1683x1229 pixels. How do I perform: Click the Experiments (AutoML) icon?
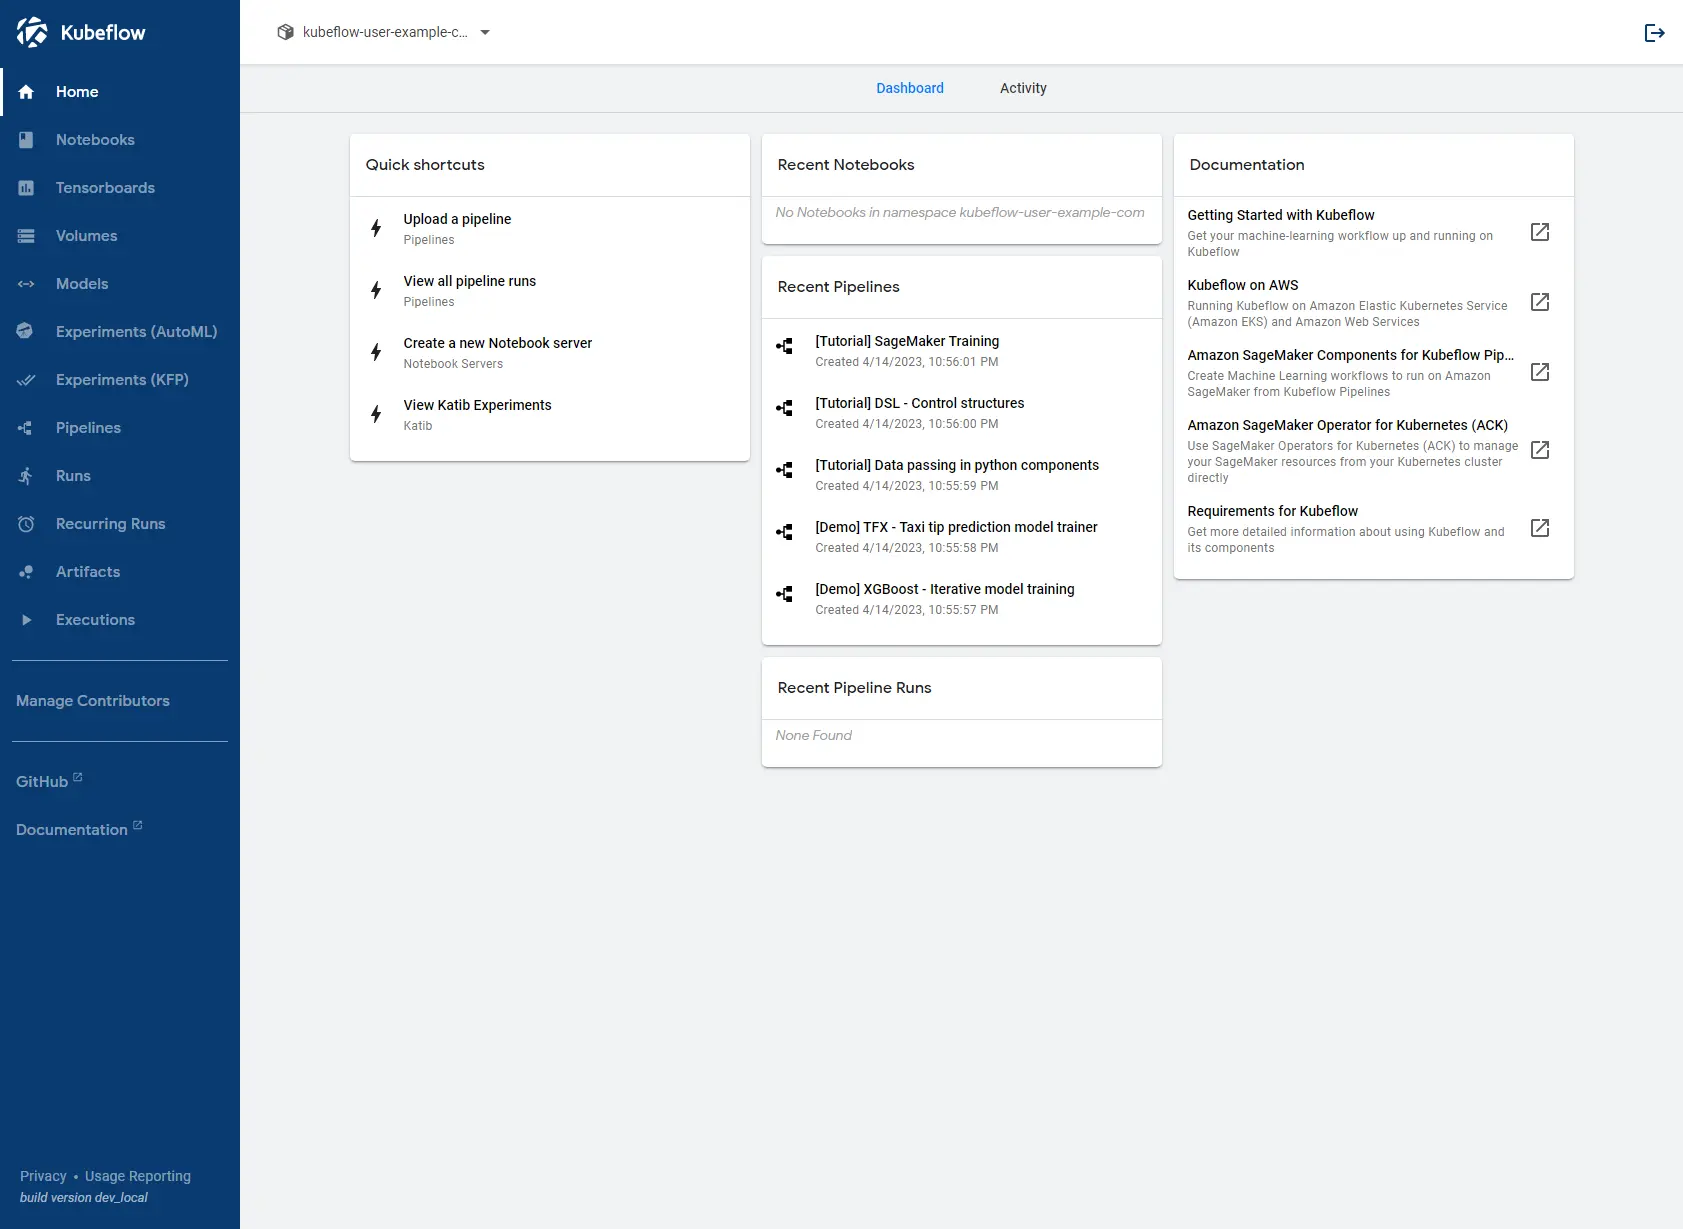coord(26,332)
